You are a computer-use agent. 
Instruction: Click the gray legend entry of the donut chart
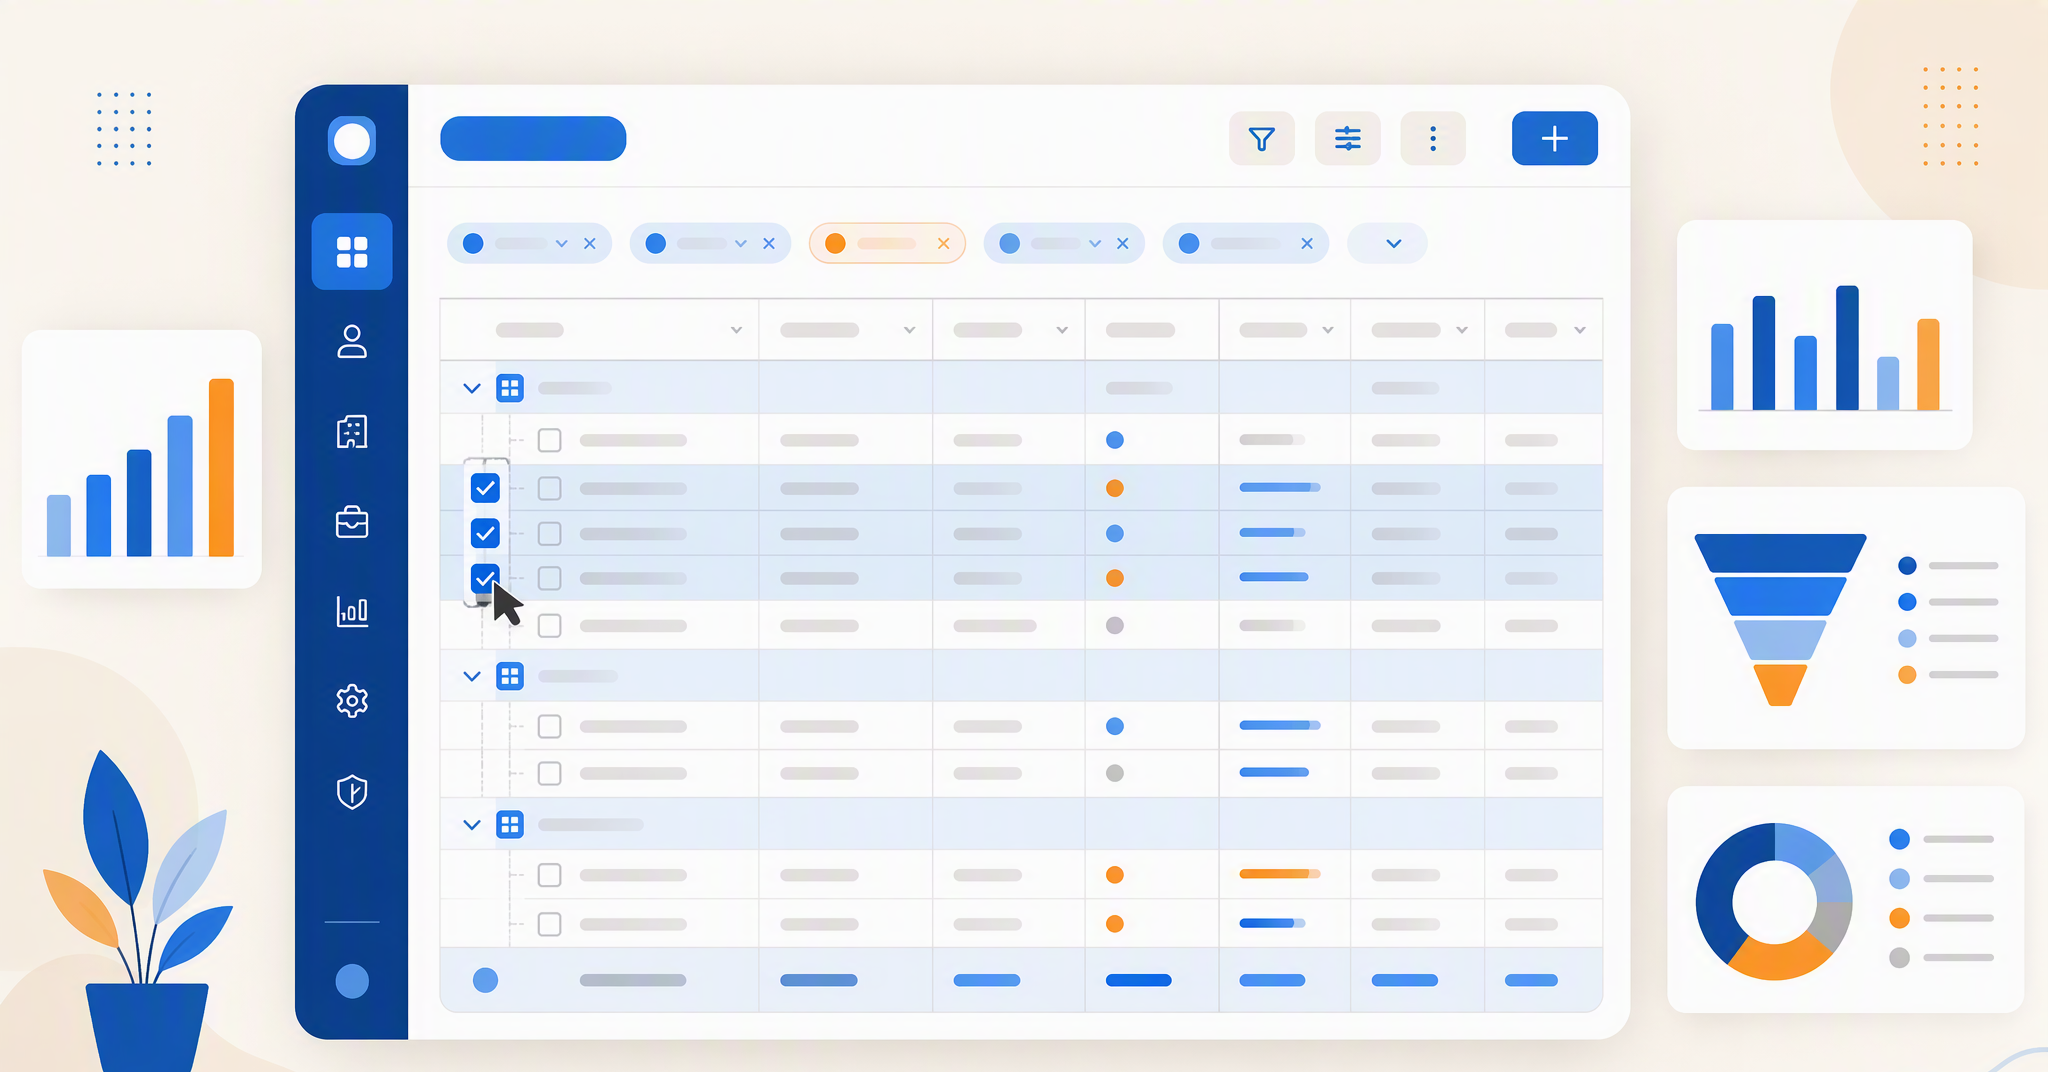(1942, 958)
